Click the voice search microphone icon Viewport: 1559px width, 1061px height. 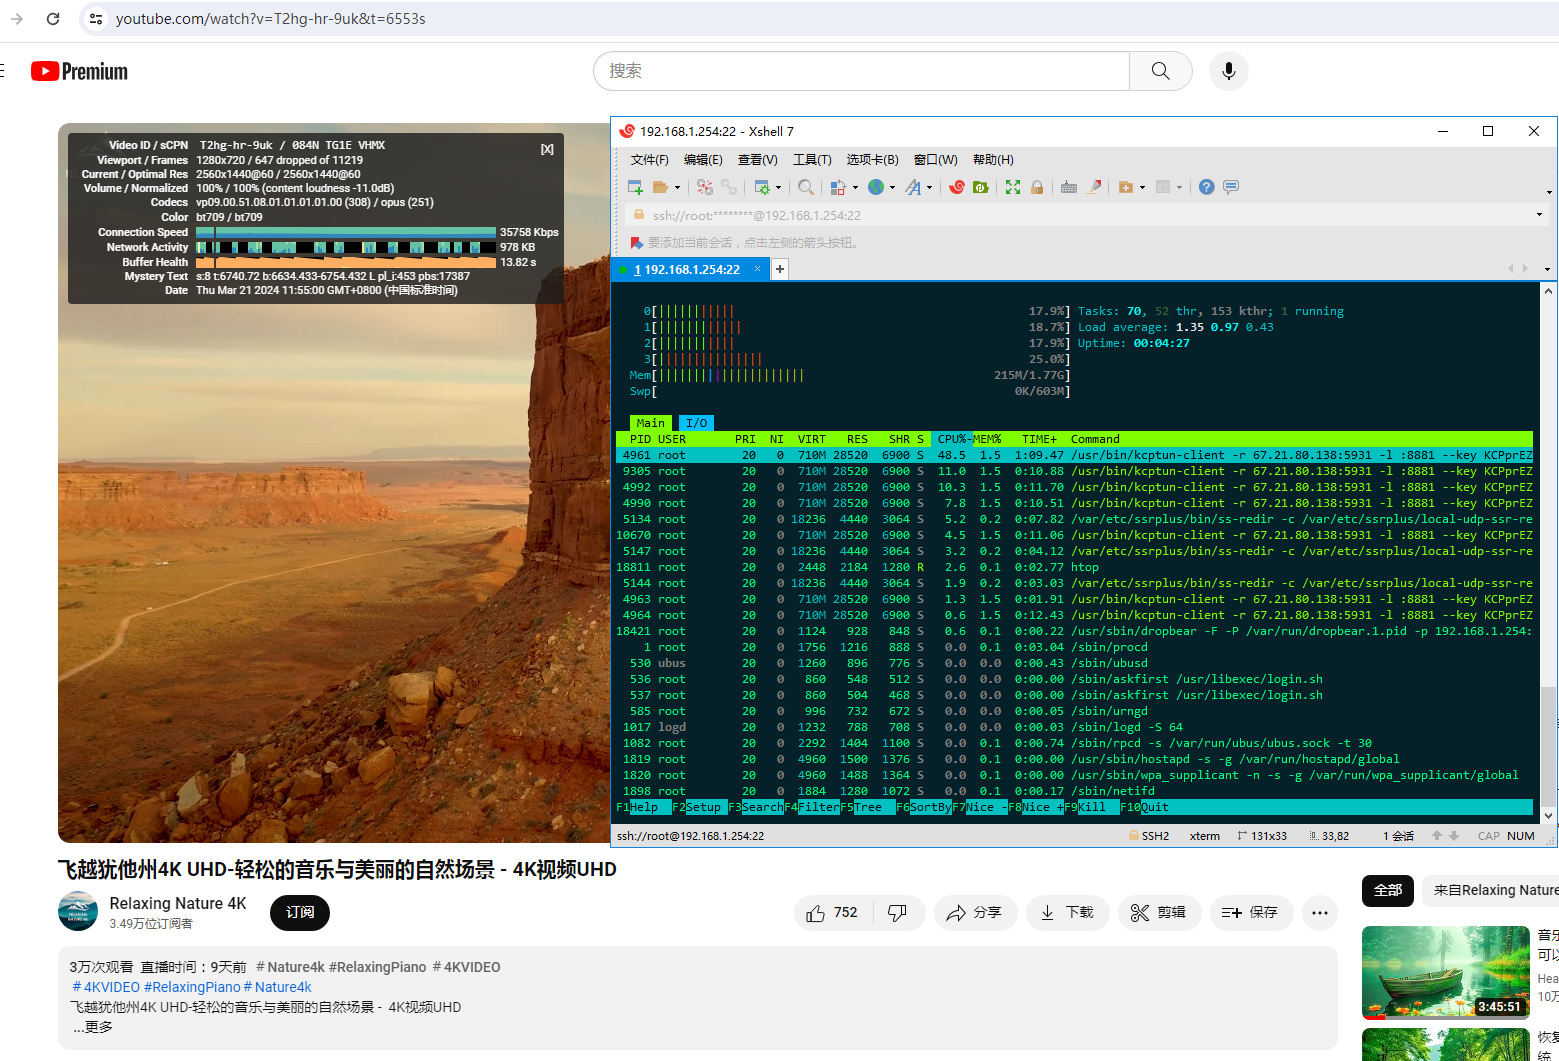tap(1229, 71)
